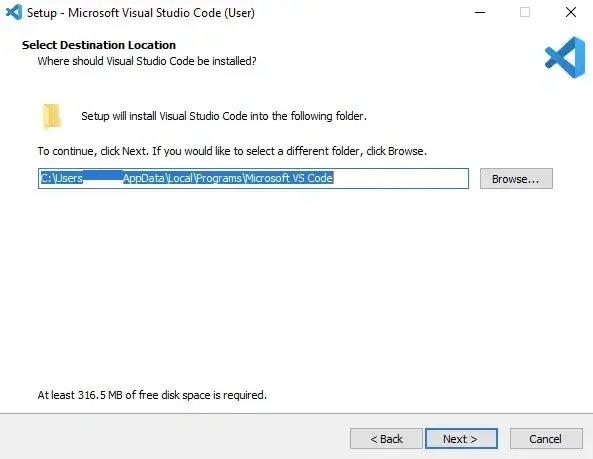Click the 'Setup - Microsoft Visual Studio Code' title

pos(141,13)
